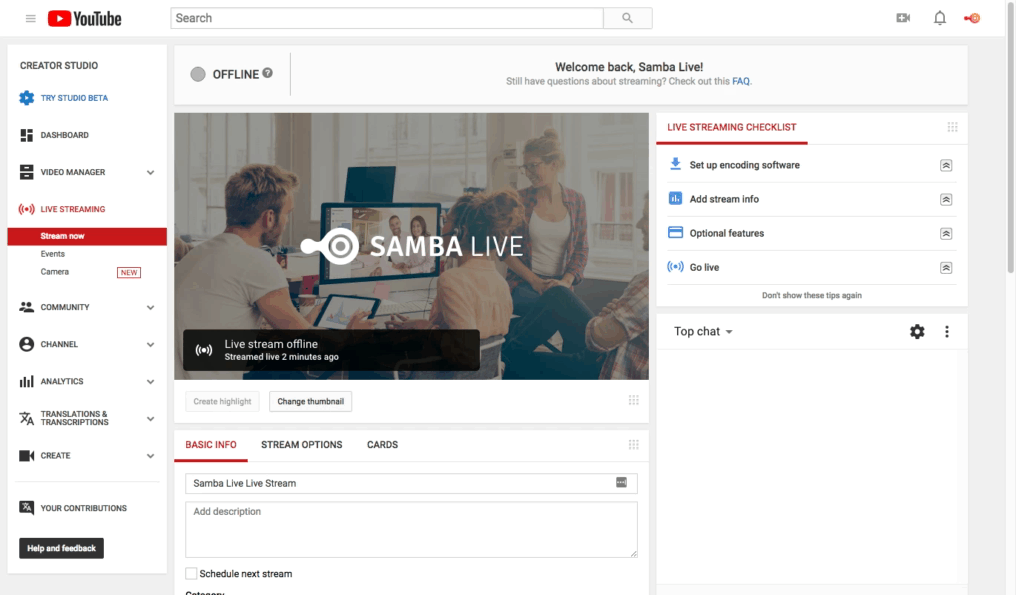
Task: Click the Translations & Transcriptions icon
Action: [x=27, y=418]
